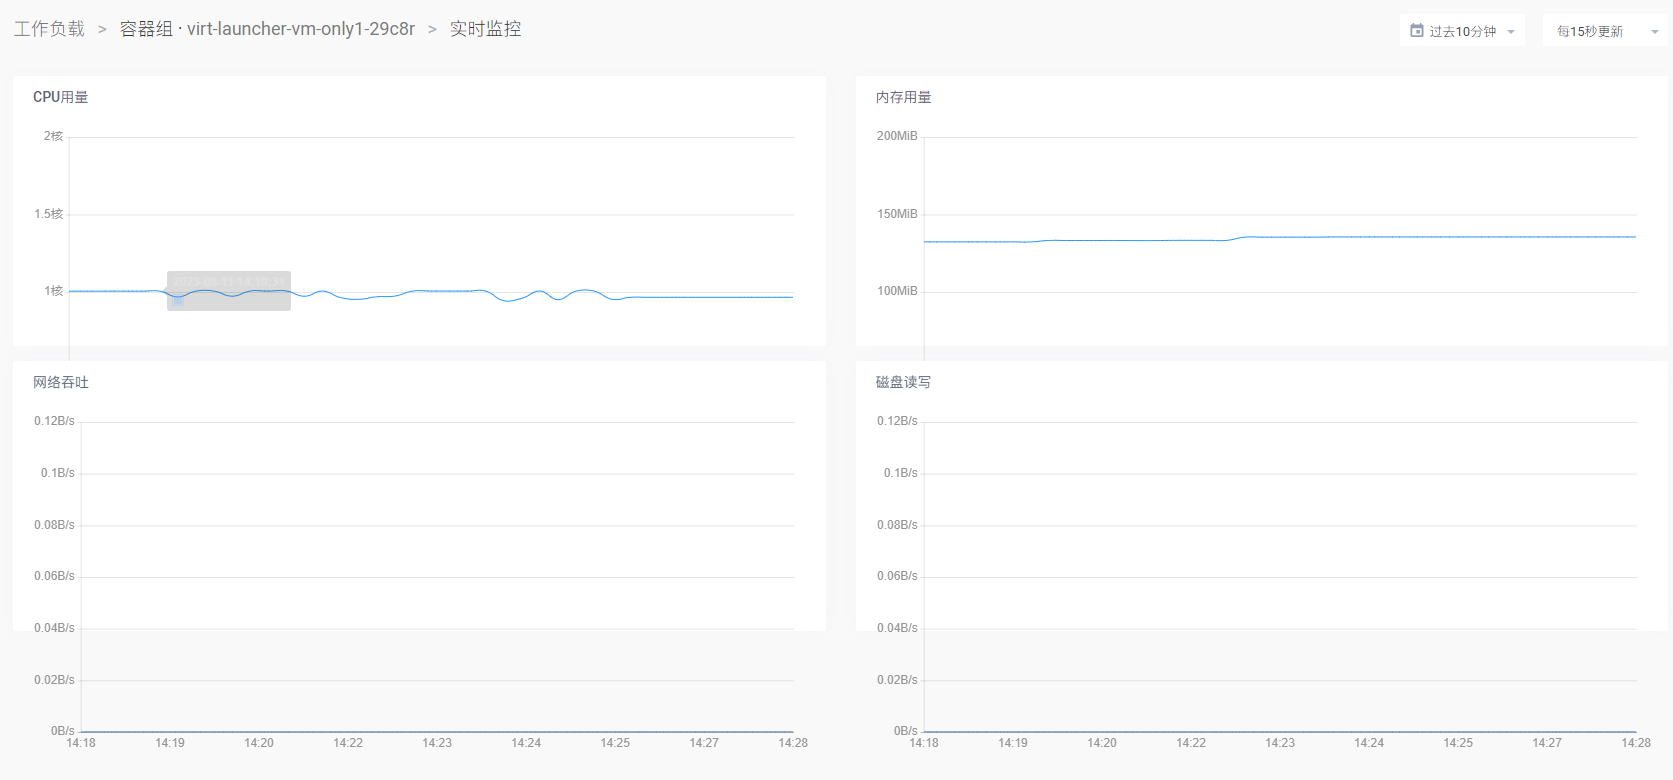Viewport: 1673px width, 780px height.
Task: Click the 14:20 marker on network chart axis
Action: coord(259,743)
